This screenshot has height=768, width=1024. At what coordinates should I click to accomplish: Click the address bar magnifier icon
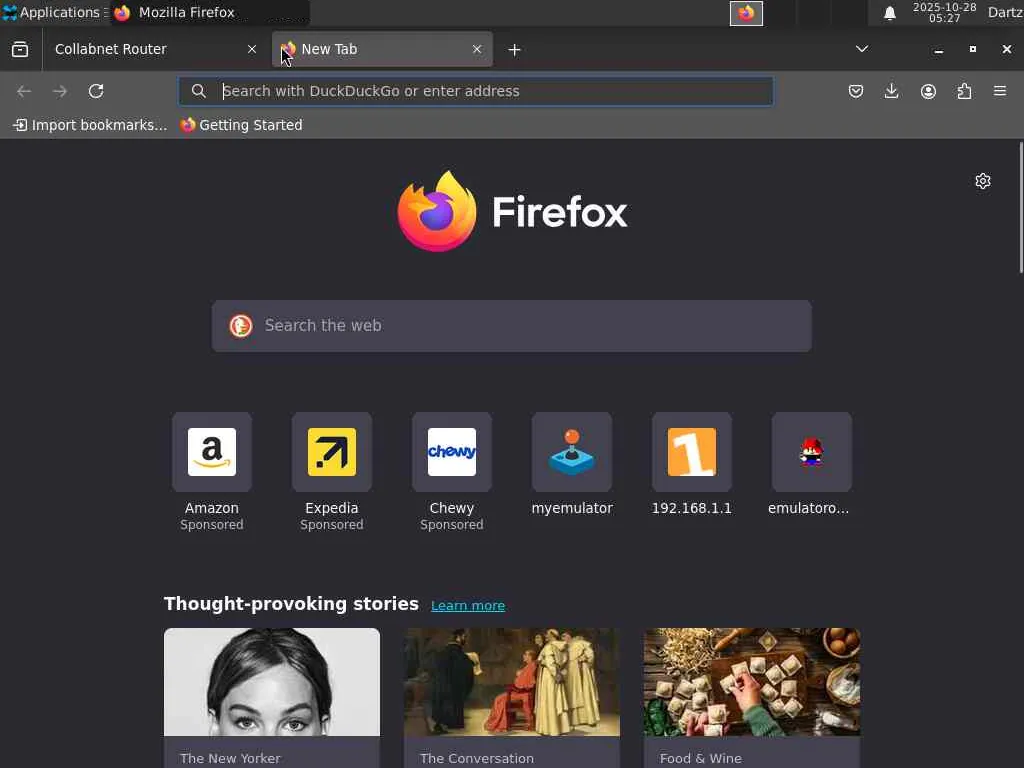click(x=199, y=91)
